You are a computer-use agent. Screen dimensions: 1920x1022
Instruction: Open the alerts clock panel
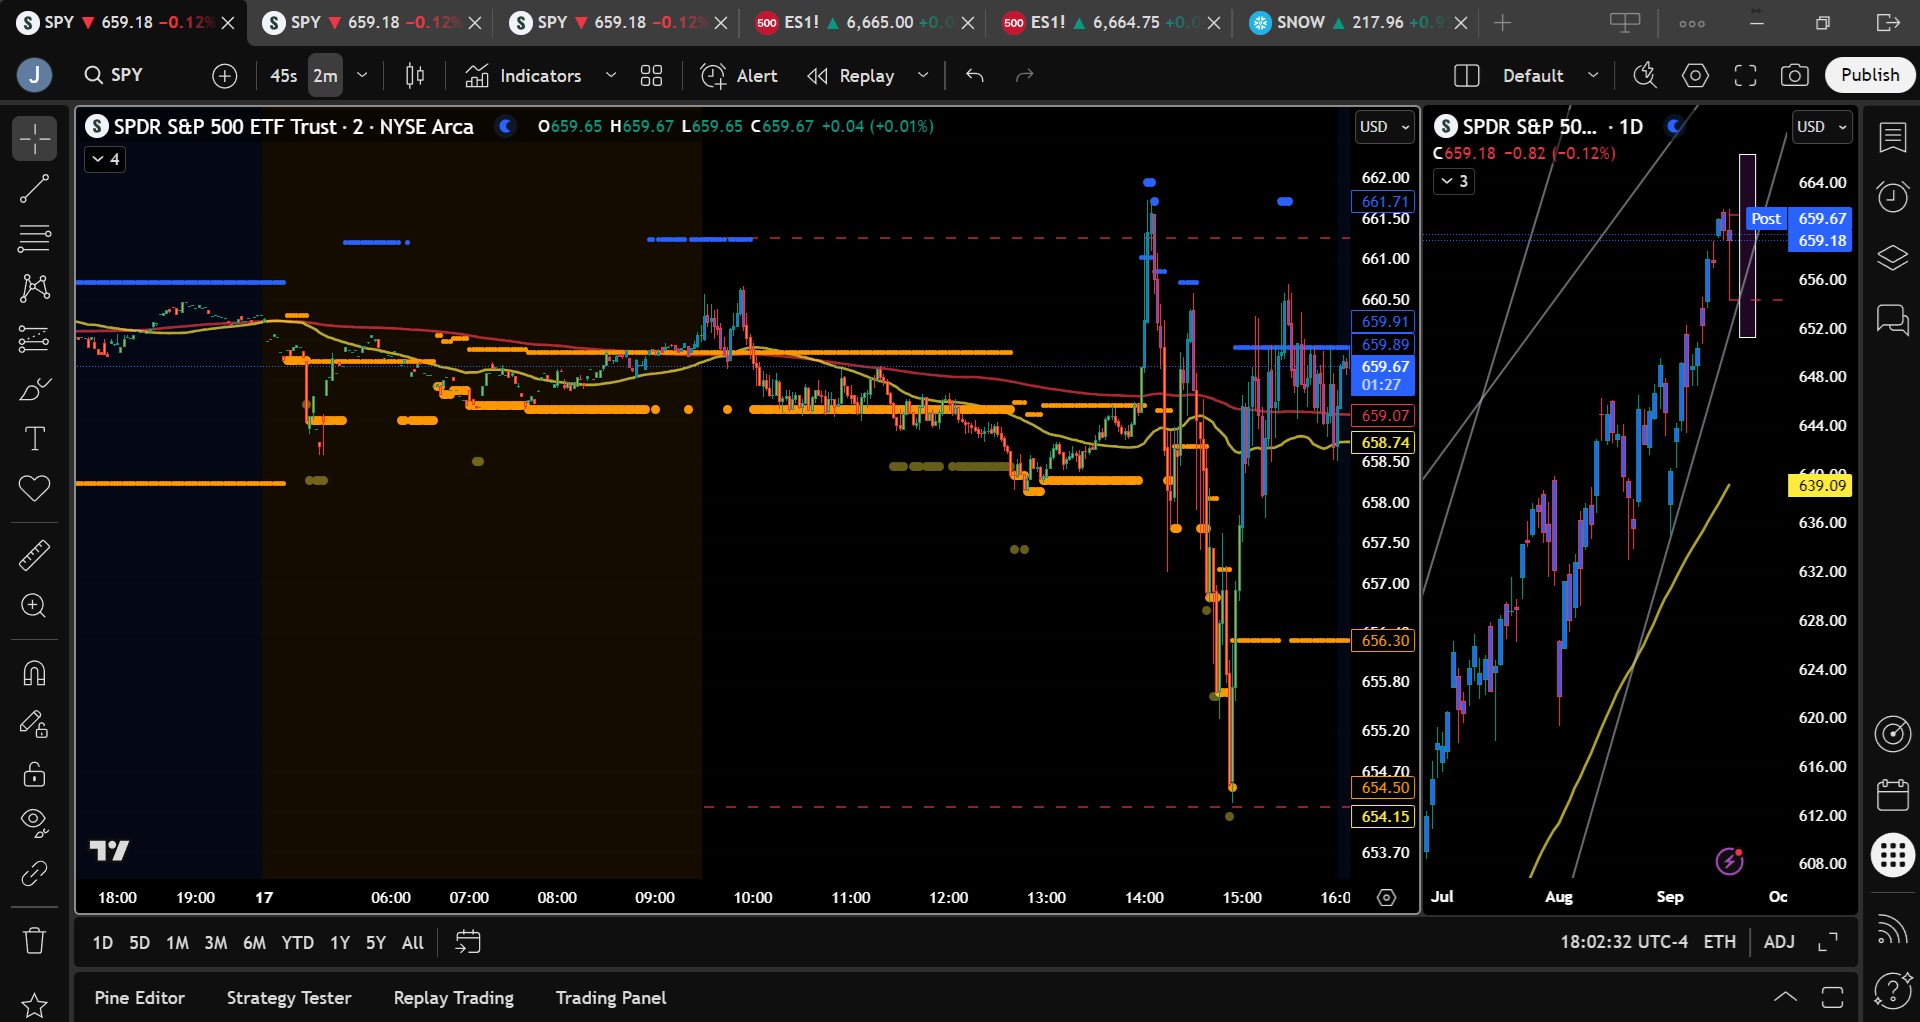[x=1892, y=196]
